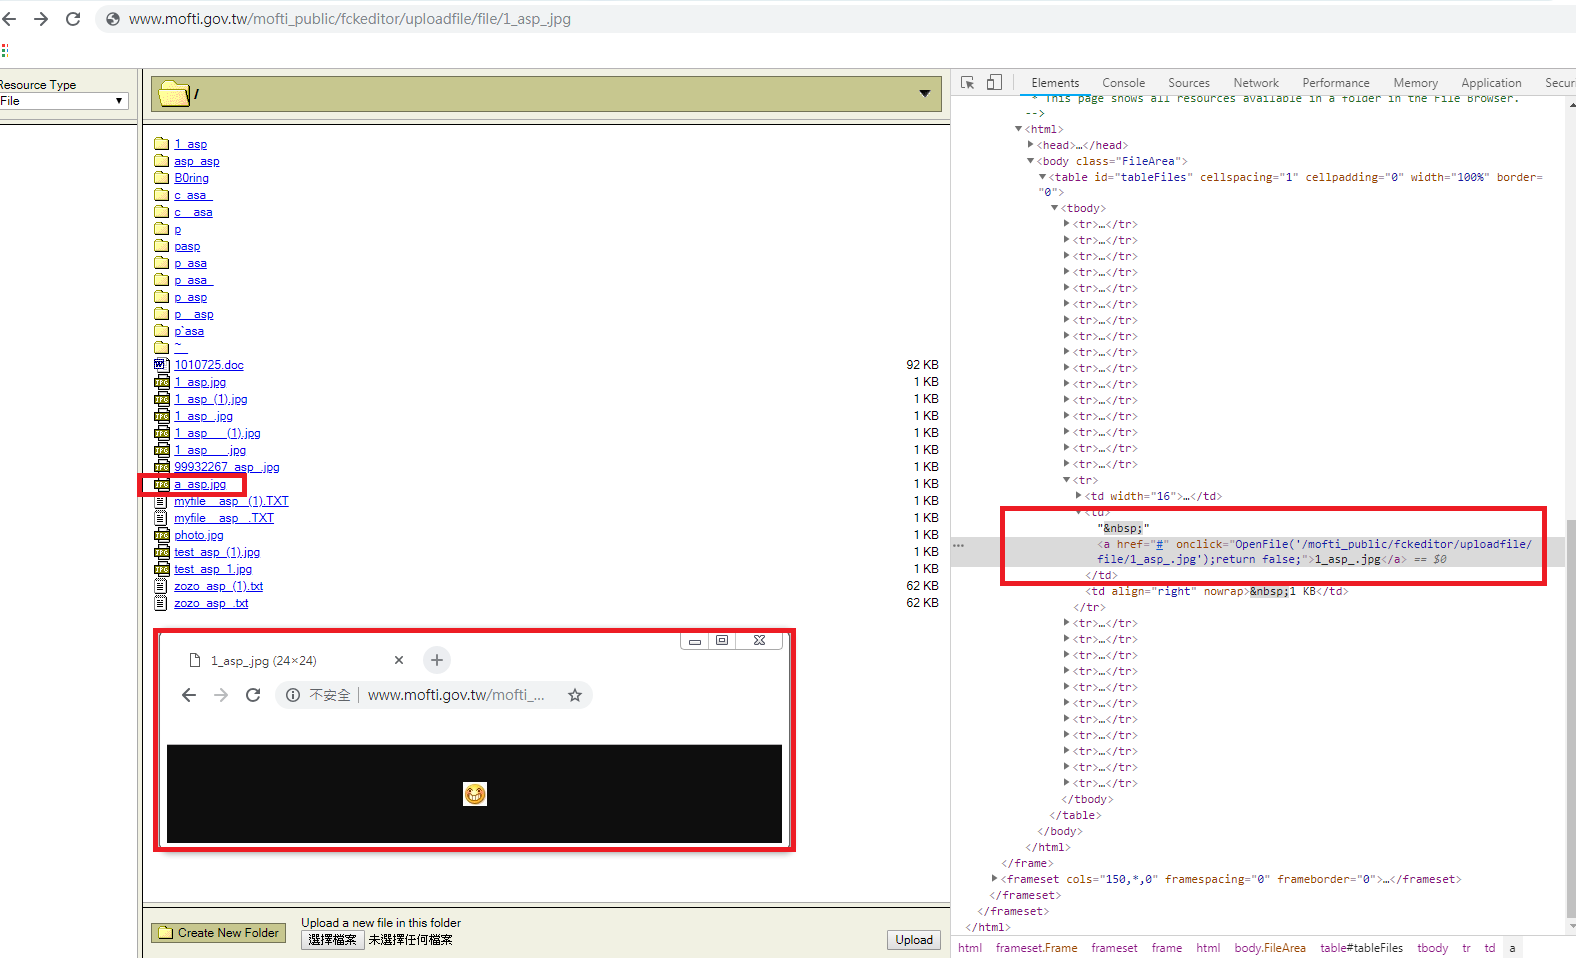Expand the <td width=16> node
Screen dimensions: 1576x958
[1079, 496]
